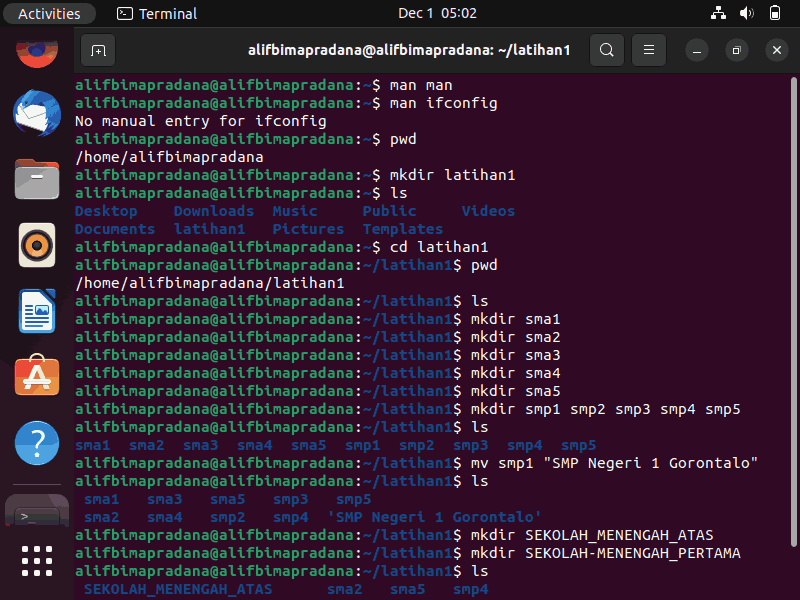This screenshot has height=600, width=800.
Task: Open Thunderbird Mail from the dock
Action: coord(37,113)
